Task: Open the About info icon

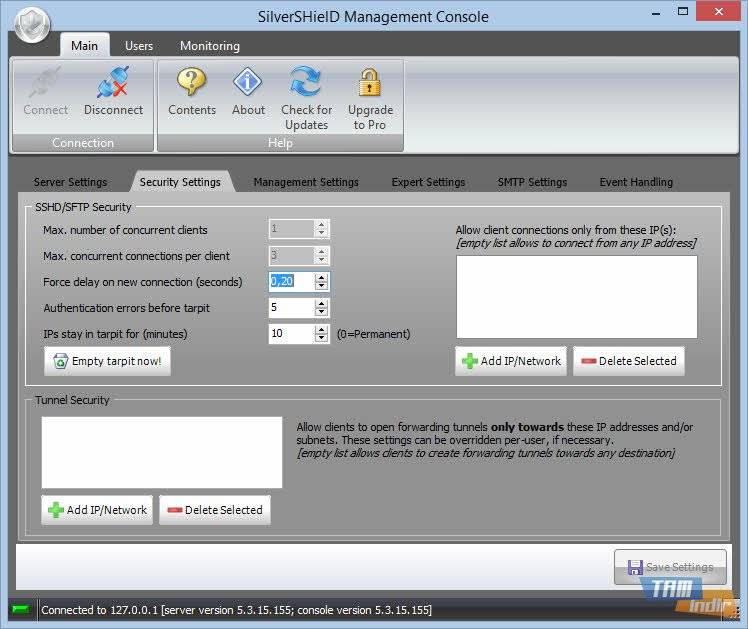Action: click(248, 84)
